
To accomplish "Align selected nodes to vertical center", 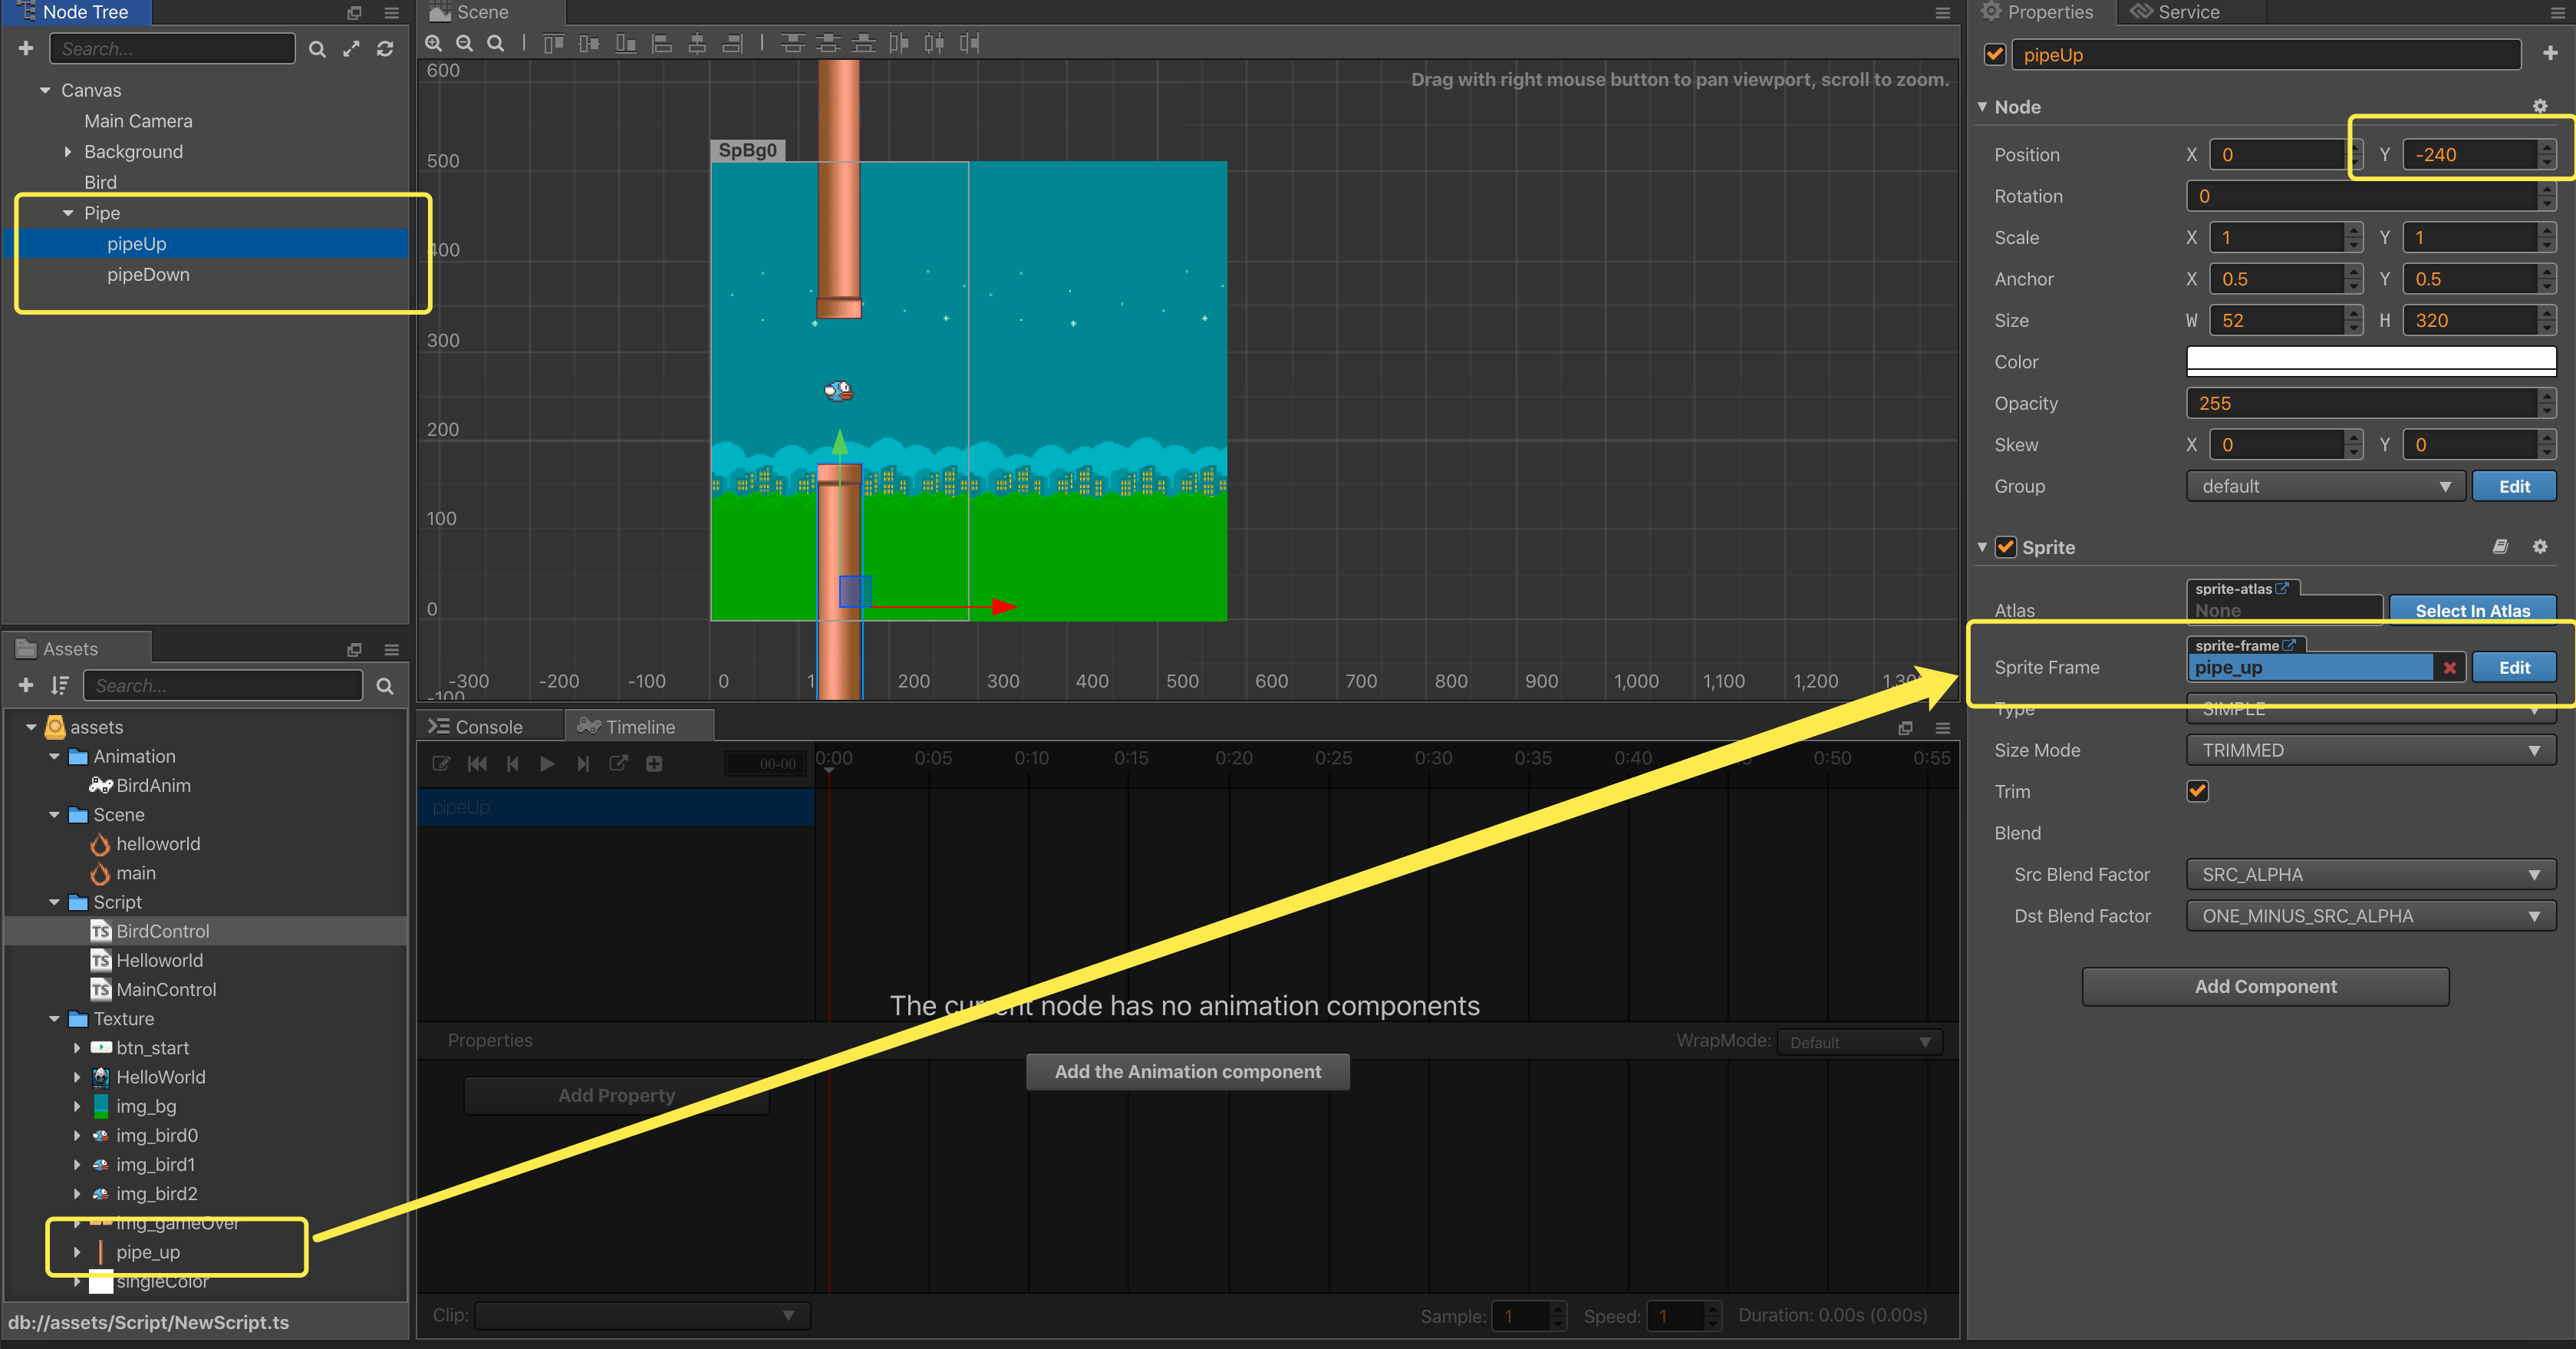I will click(x=589, y=43).
